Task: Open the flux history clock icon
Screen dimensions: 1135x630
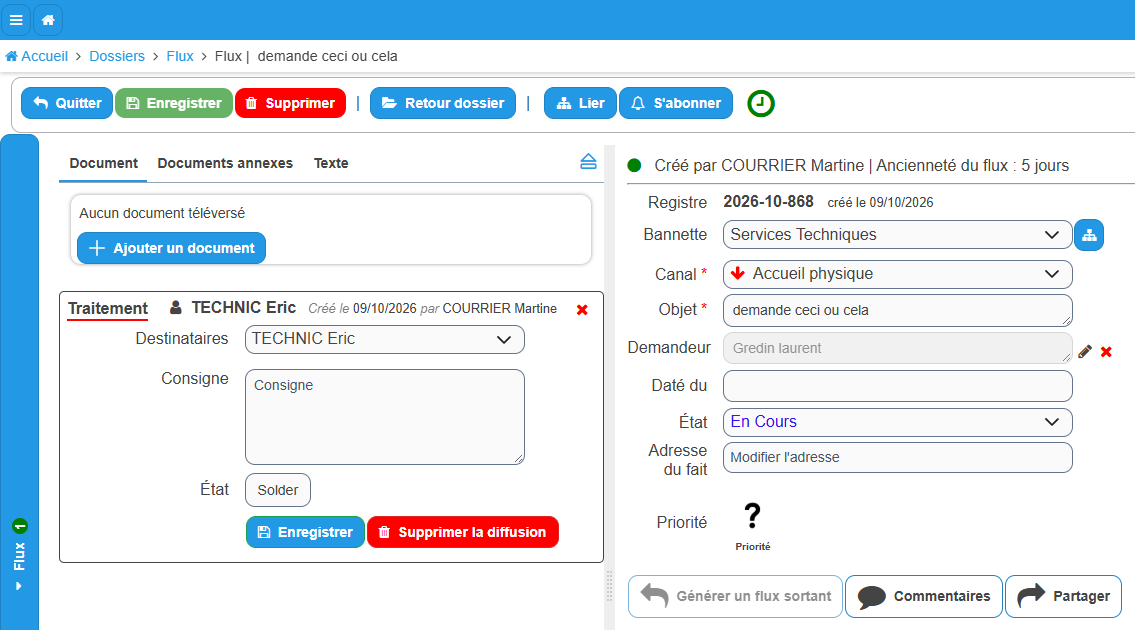Action: pyautogui.click(x=761, y=104)
